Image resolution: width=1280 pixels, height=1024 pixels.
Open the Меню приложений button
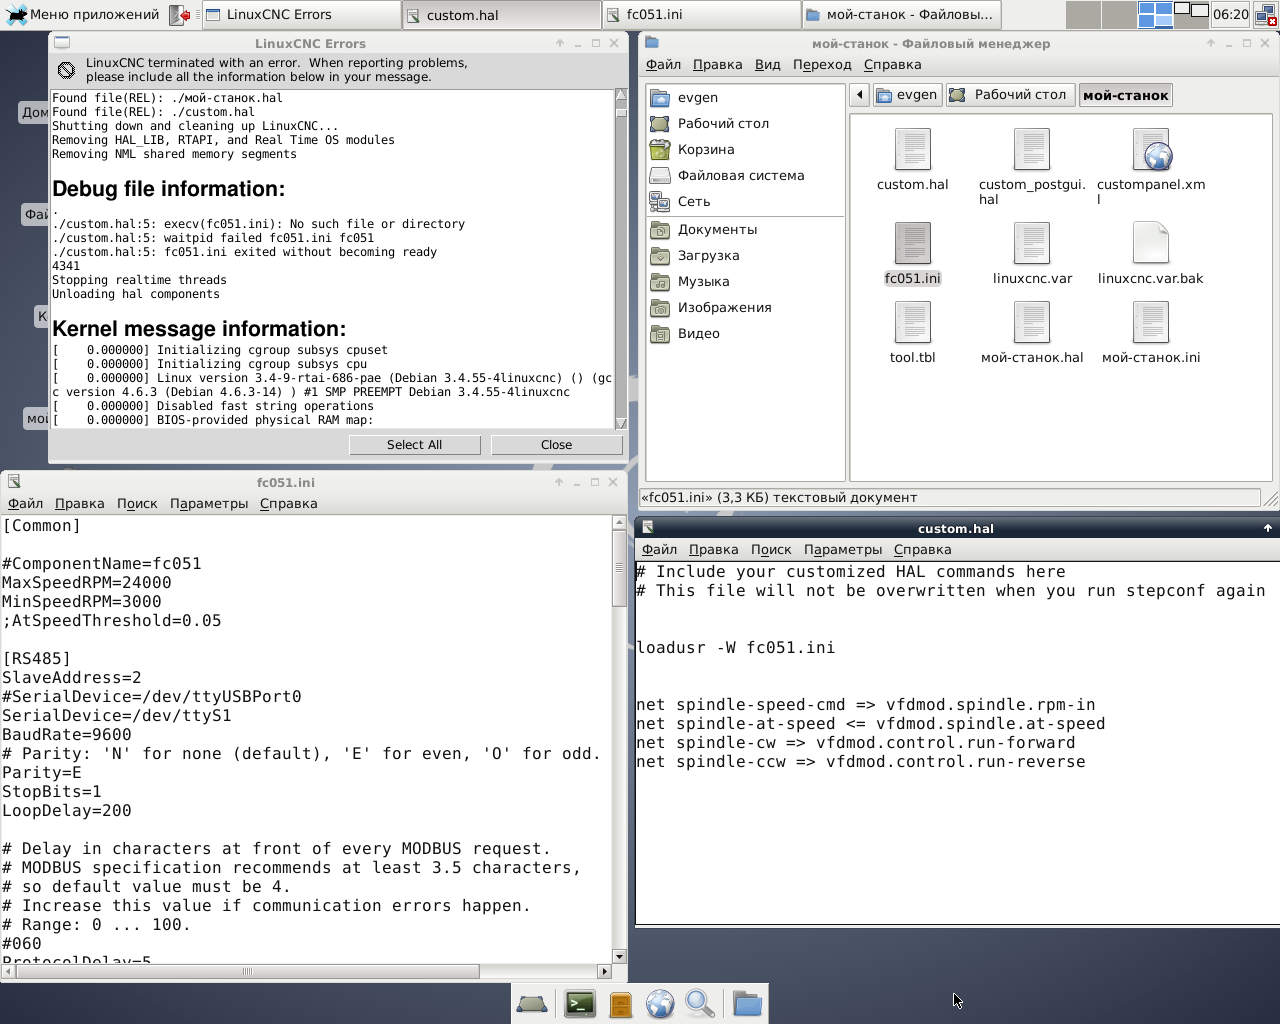point(82,15)
